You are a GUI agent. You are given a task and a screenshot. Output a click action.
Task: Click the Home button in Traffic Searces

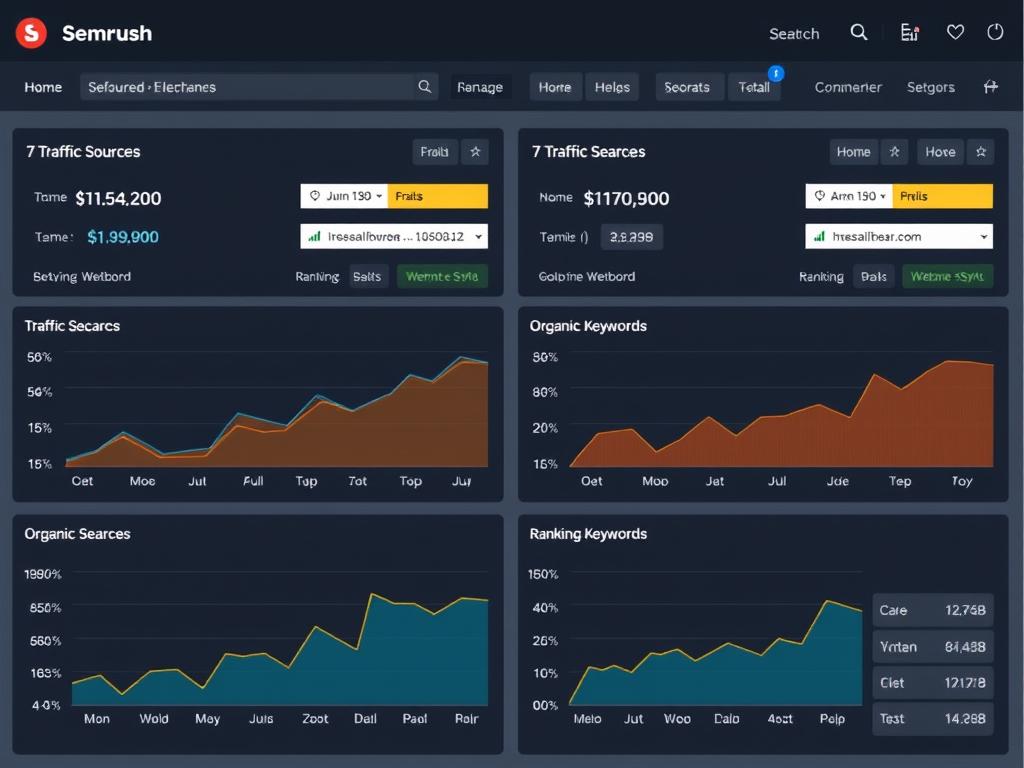854,152
